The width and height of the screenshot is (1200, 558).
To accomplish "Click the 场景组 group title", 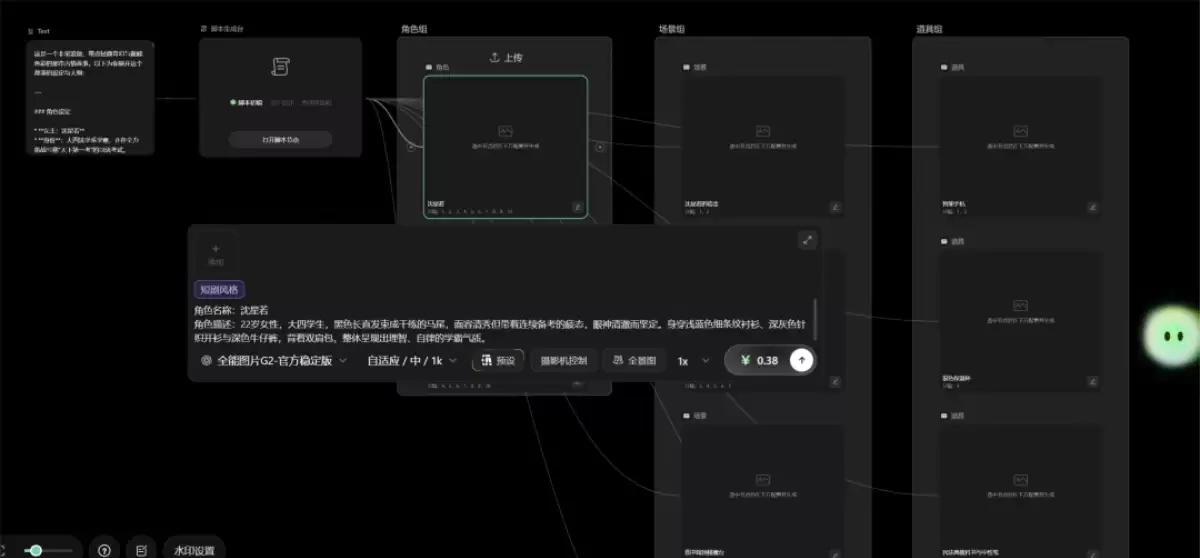I will click(672, 29).
